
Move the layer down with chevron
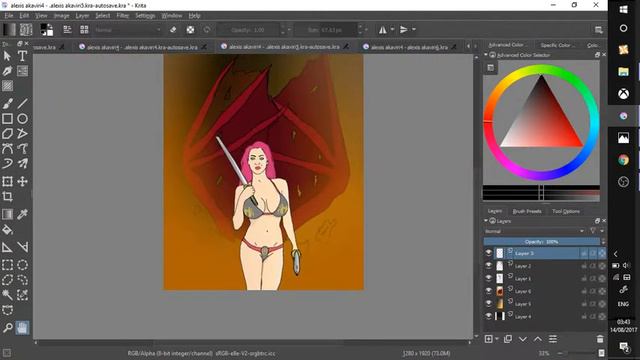(x=523, y=339)
